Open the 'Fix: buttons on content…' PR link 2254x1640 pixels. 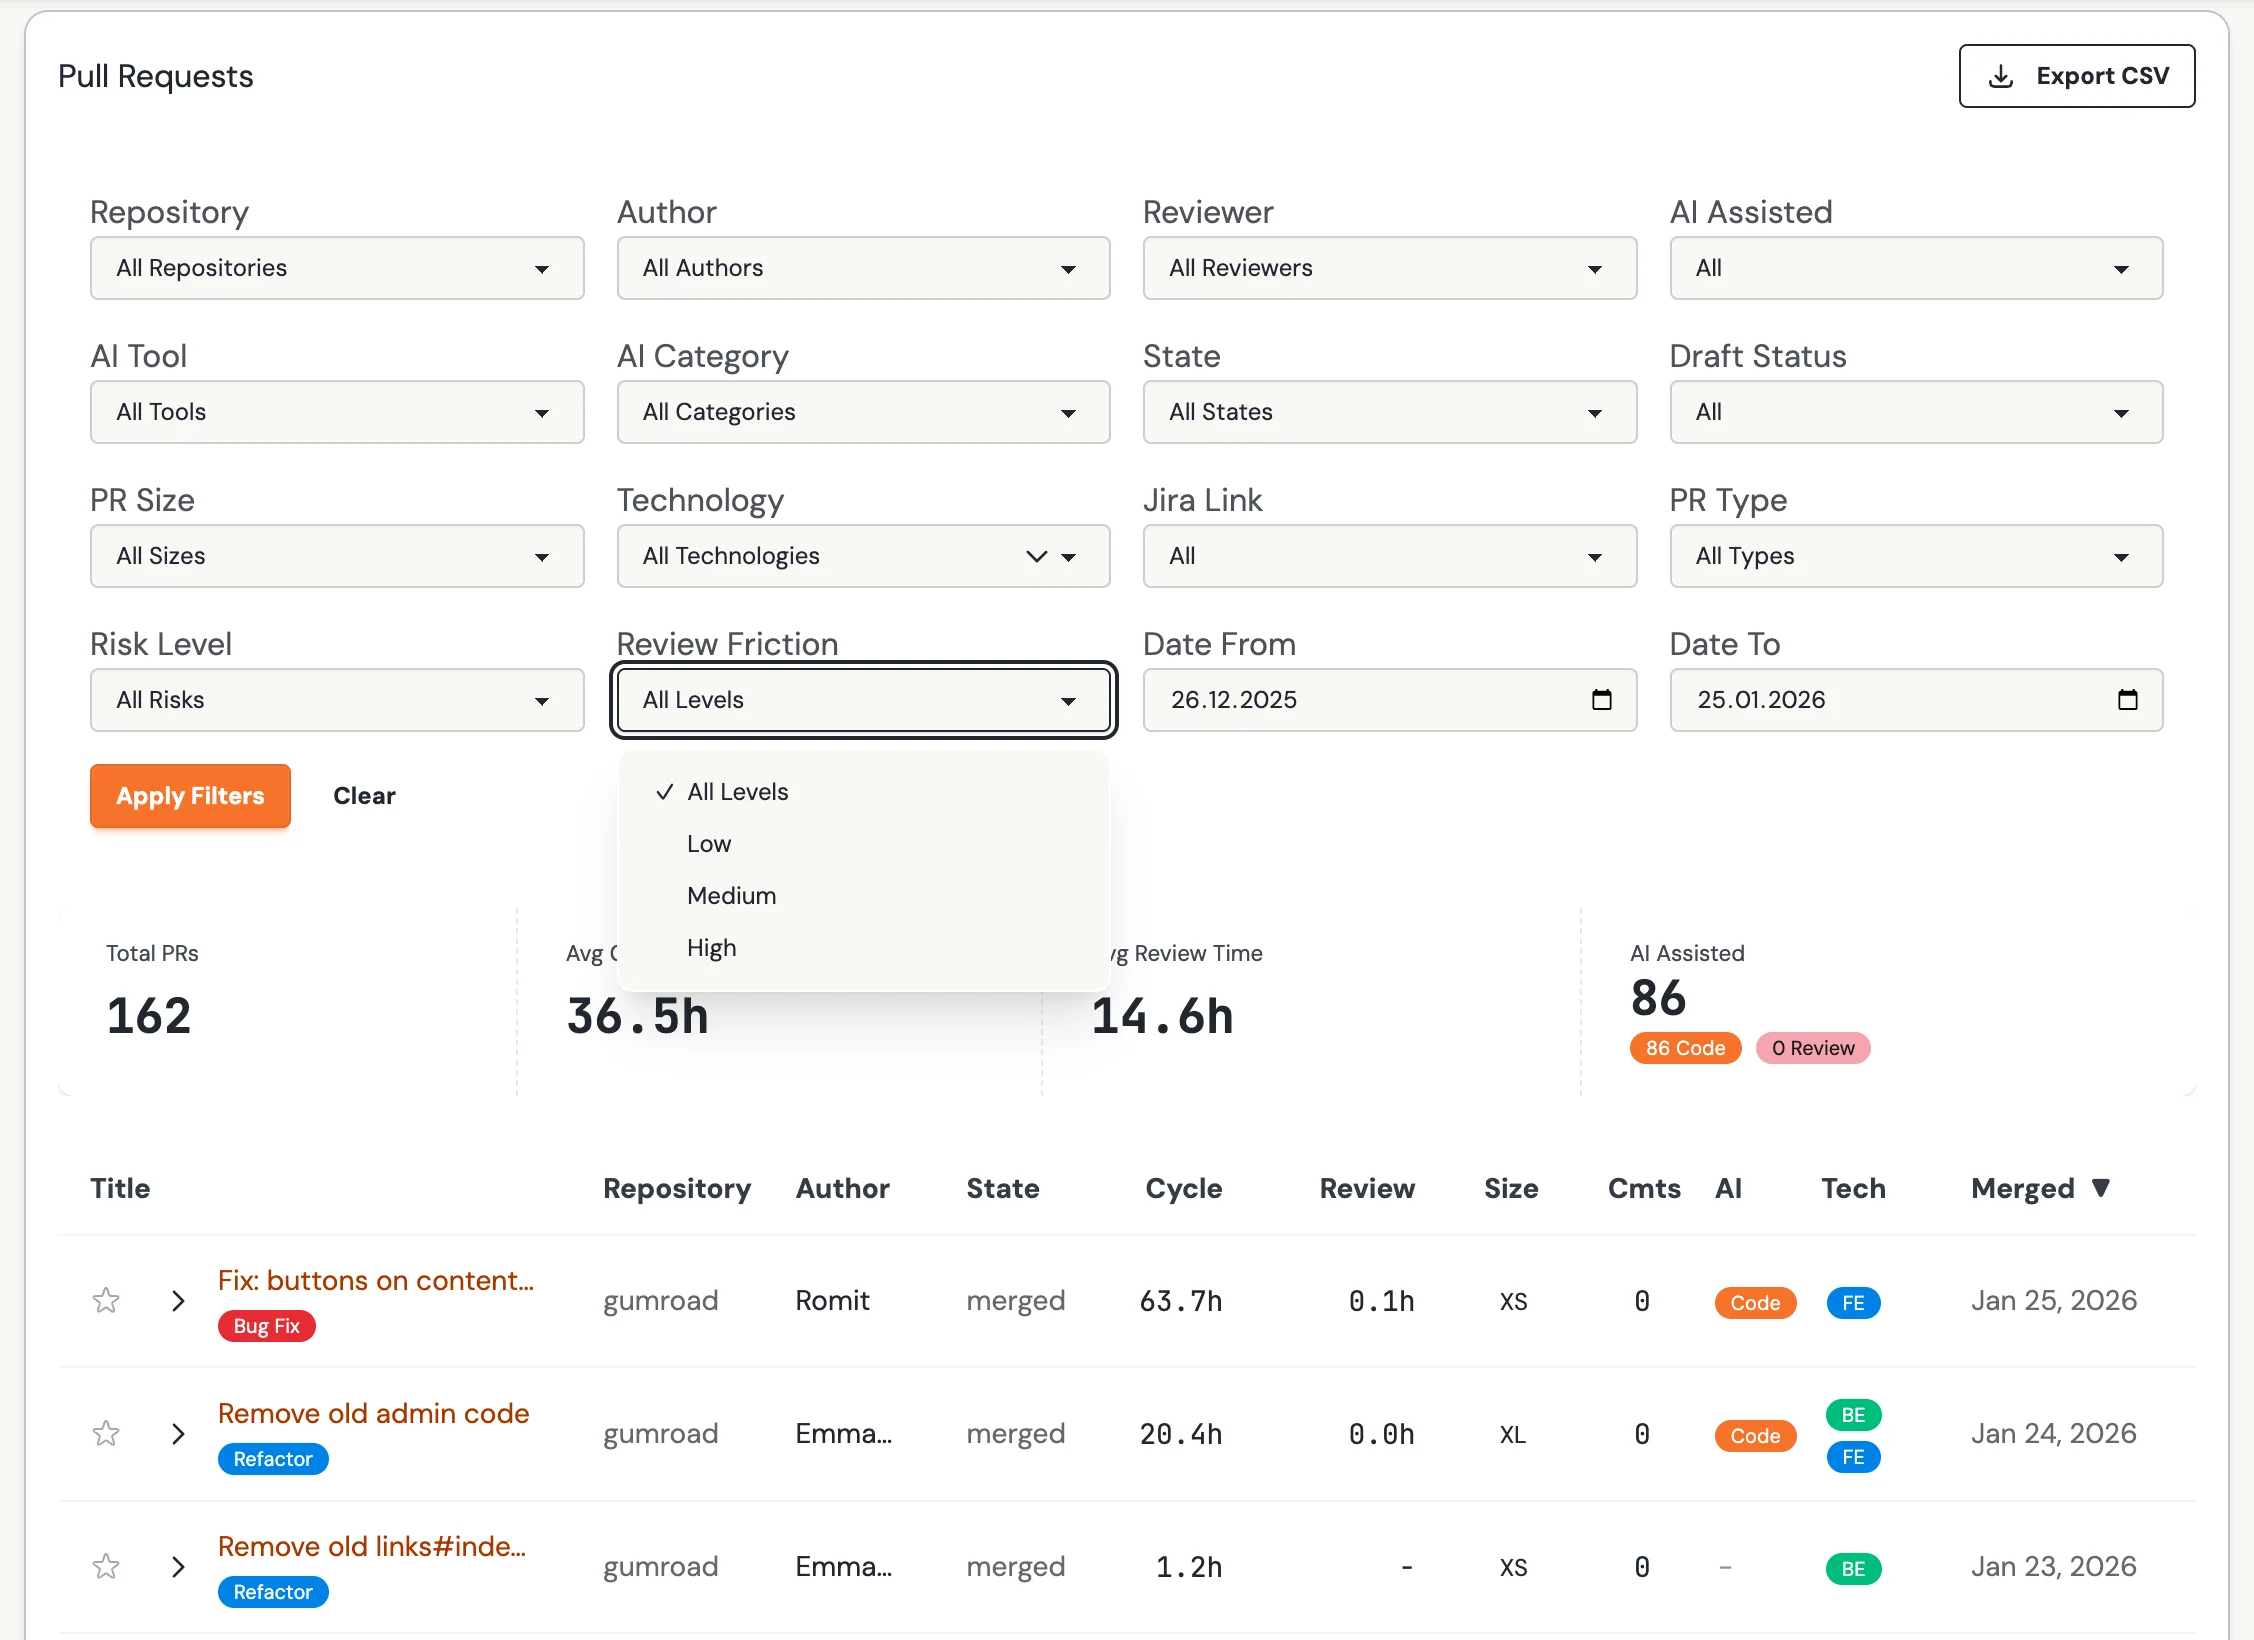[x=376, y=1281]
